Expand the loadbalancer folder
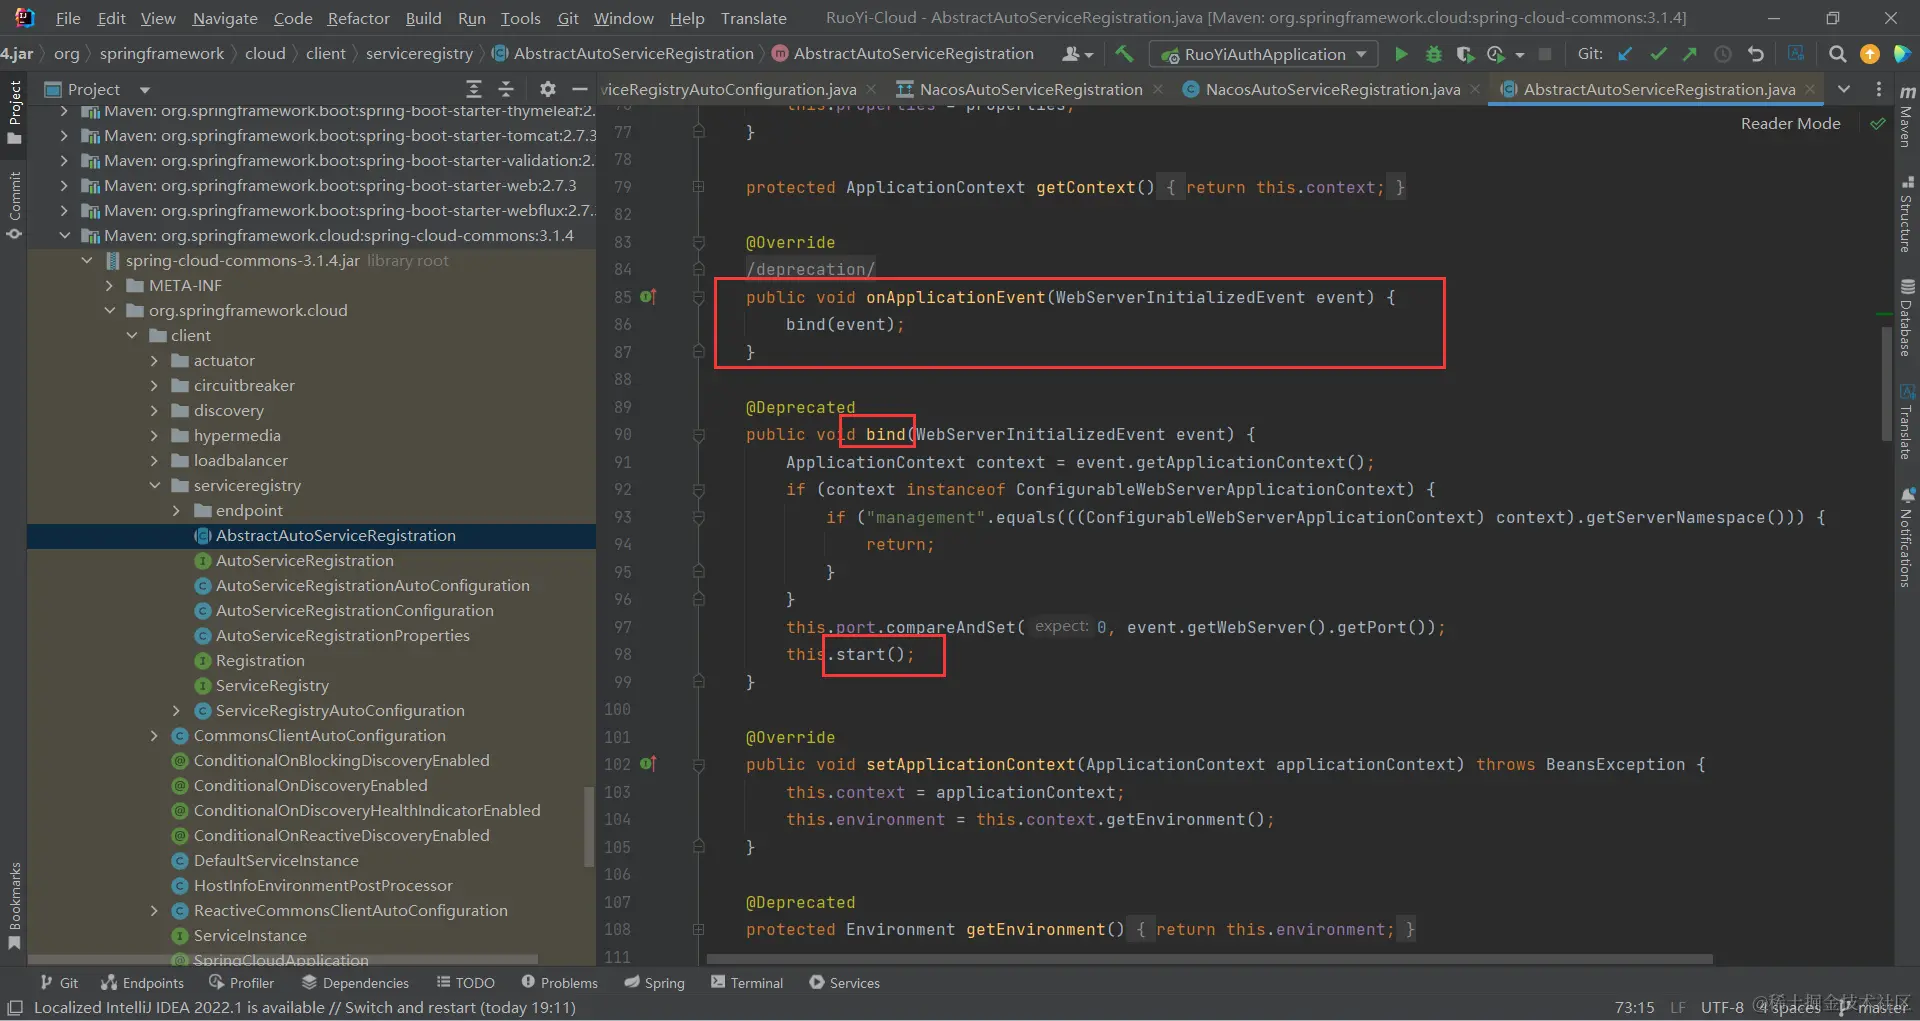 pos(154,461)
